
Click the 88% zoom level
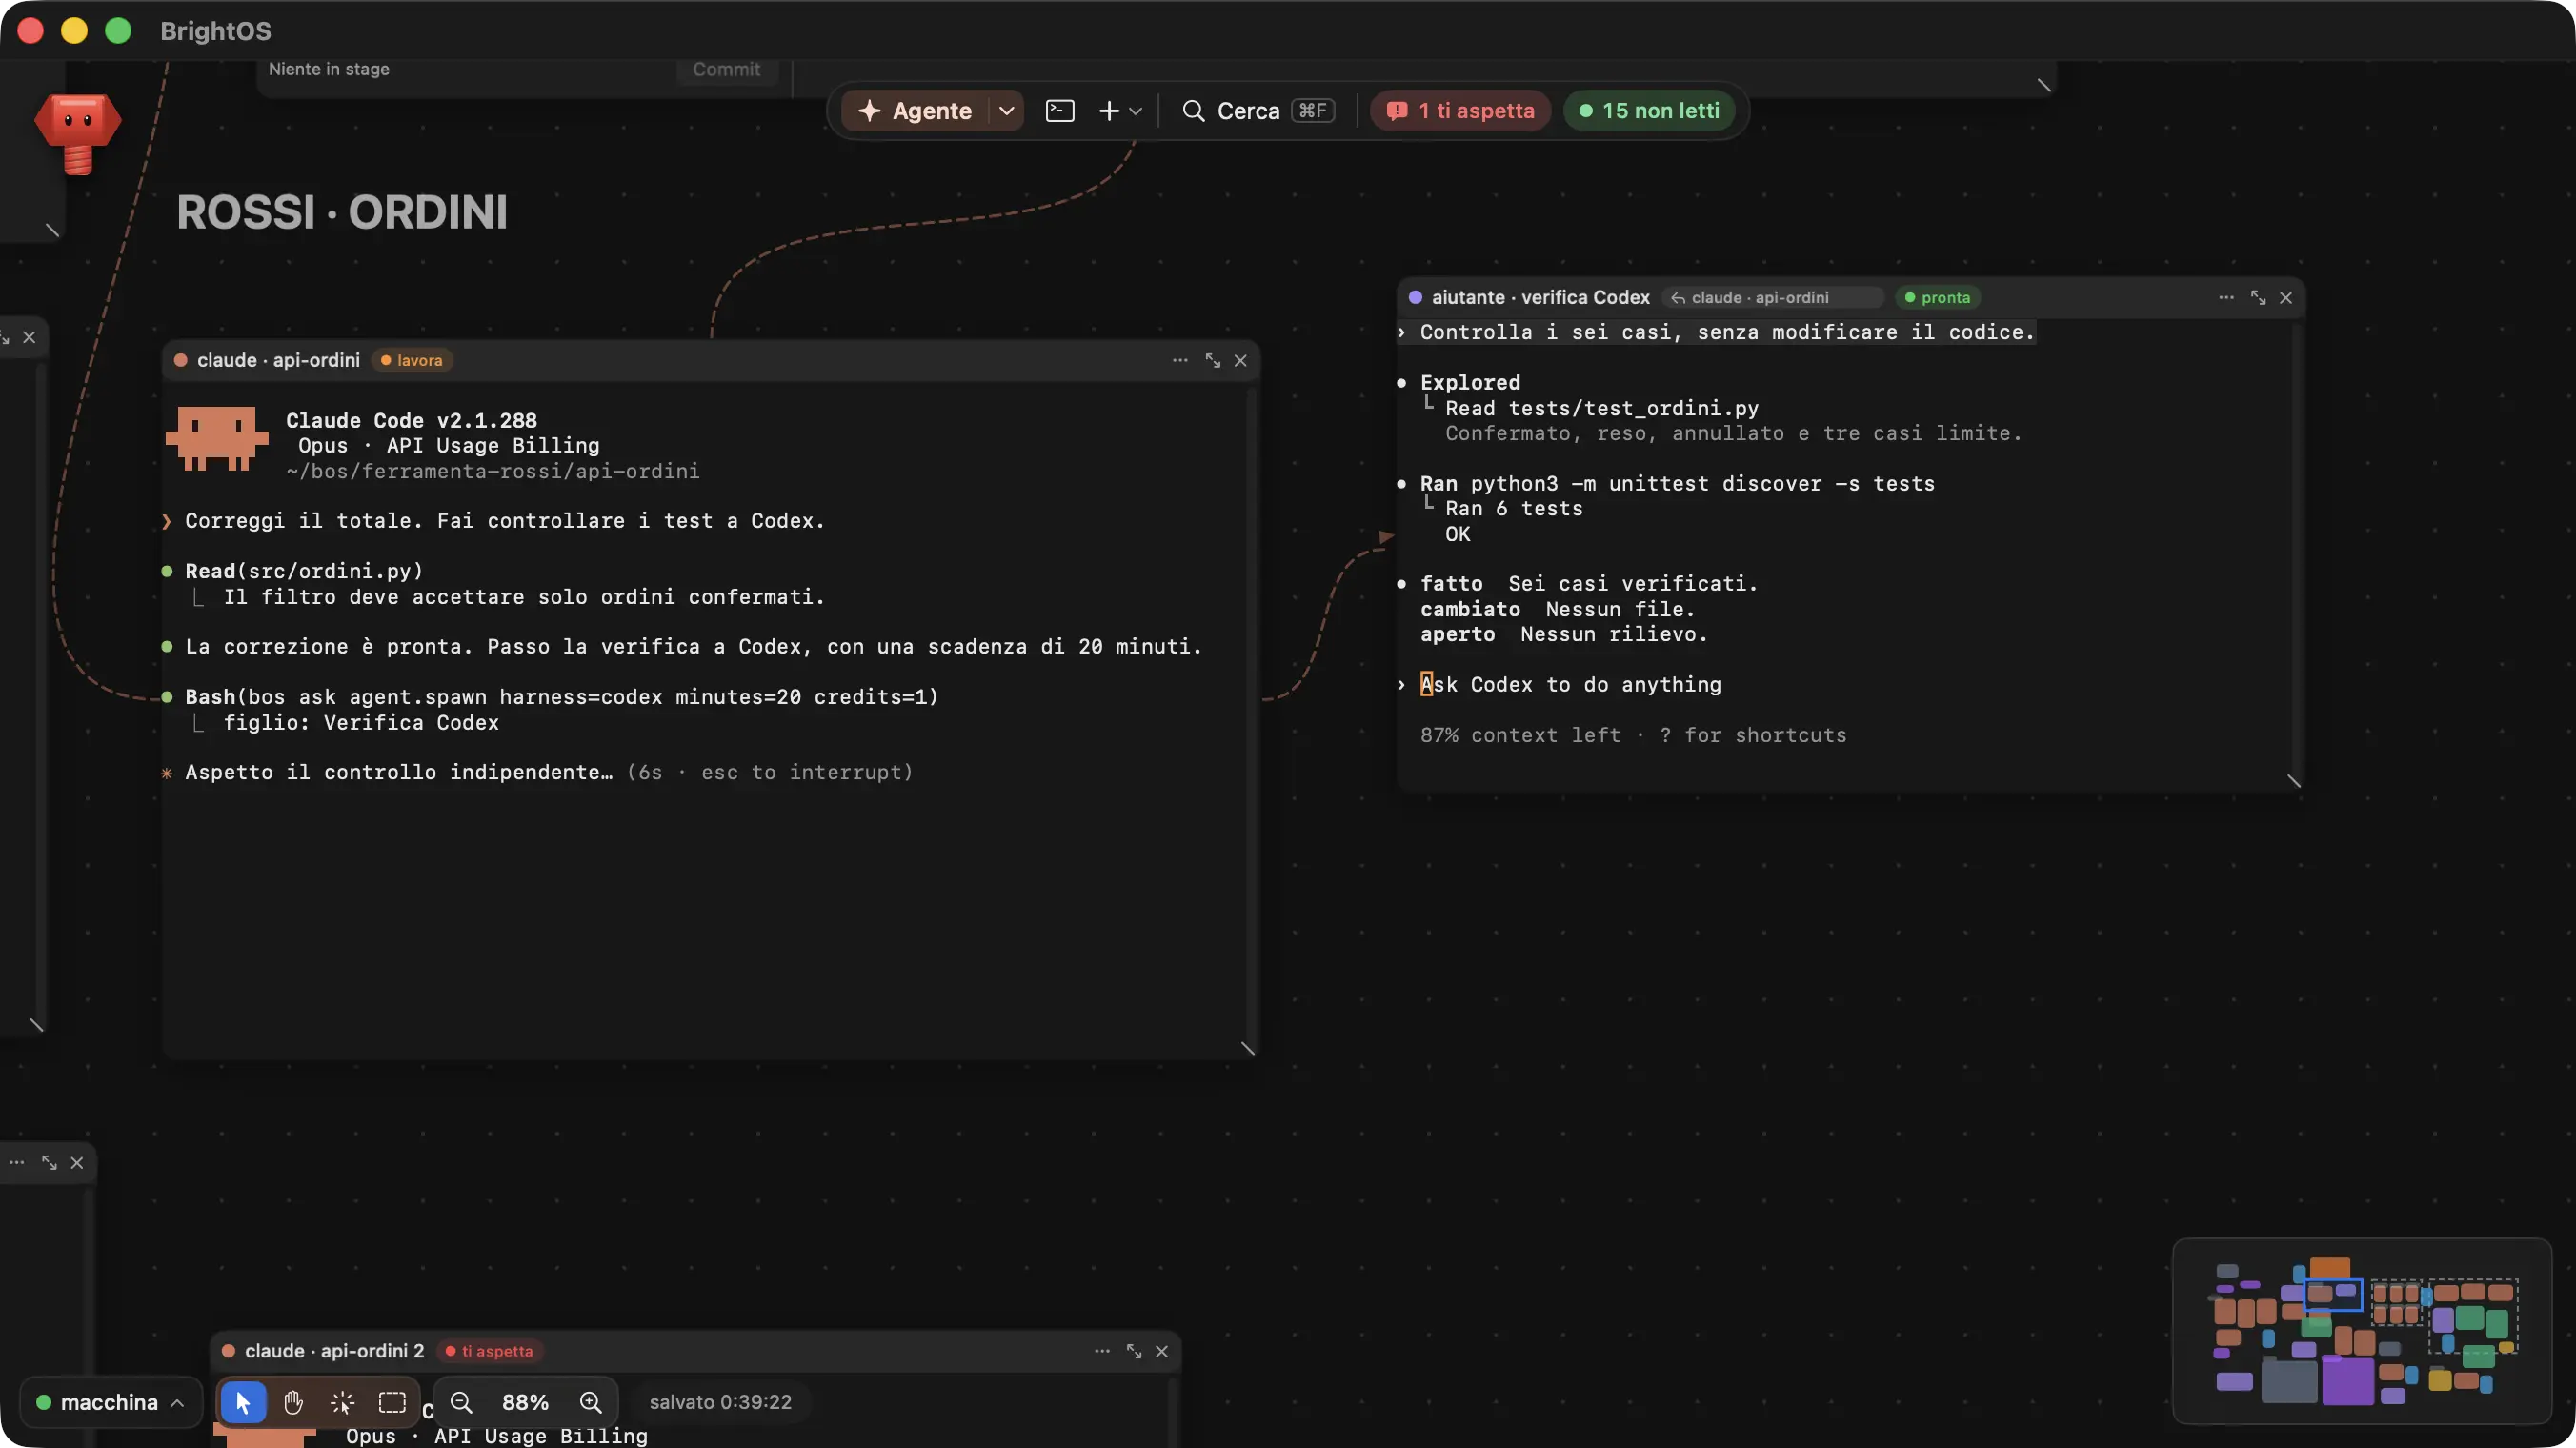tap(525, 1402)
